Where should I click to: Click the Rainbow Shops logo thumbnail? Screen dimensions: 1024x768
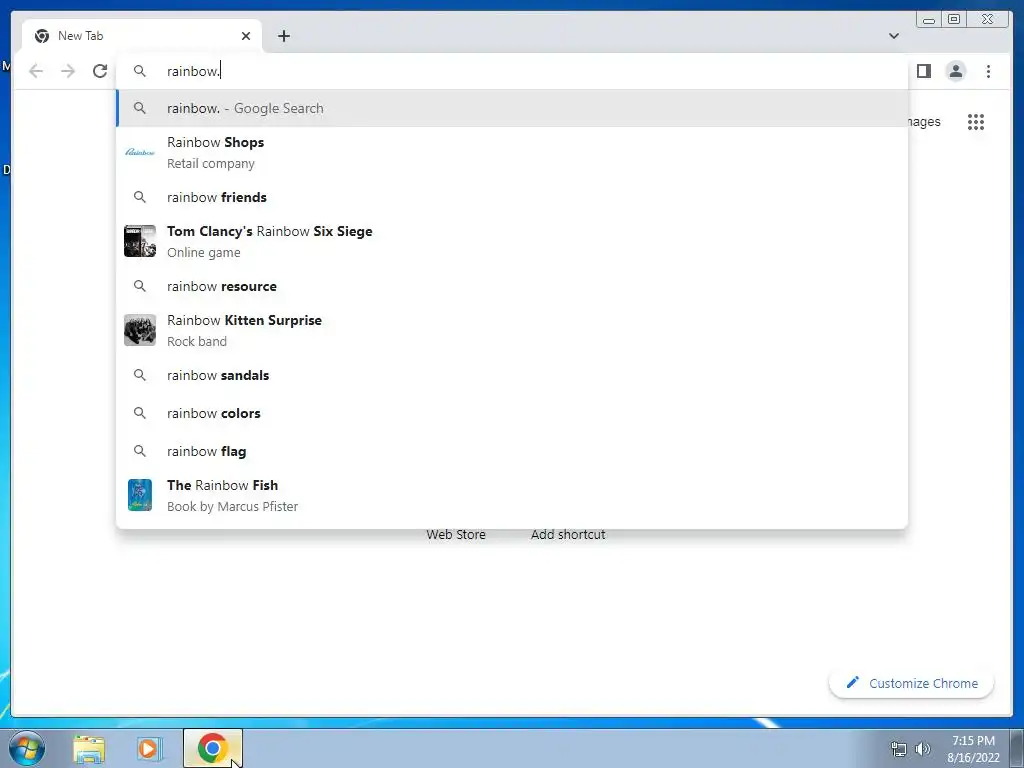tap(140, 152)
